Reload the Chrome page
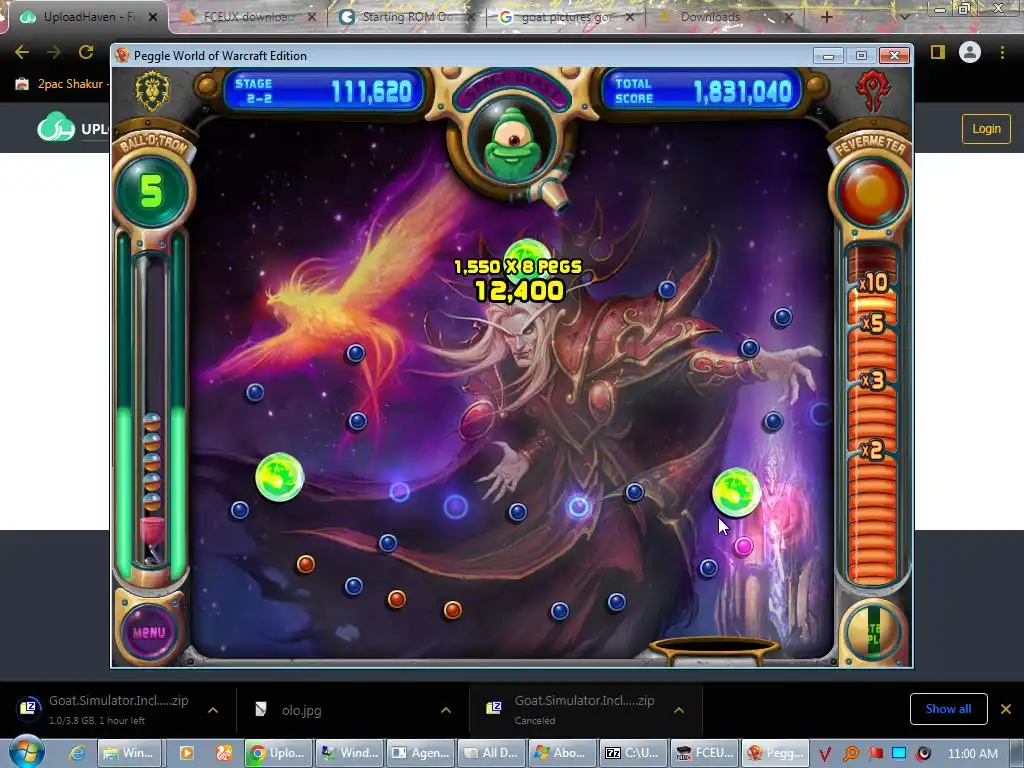This screenshot has height=768, width=1024. (x=86, y=52)
